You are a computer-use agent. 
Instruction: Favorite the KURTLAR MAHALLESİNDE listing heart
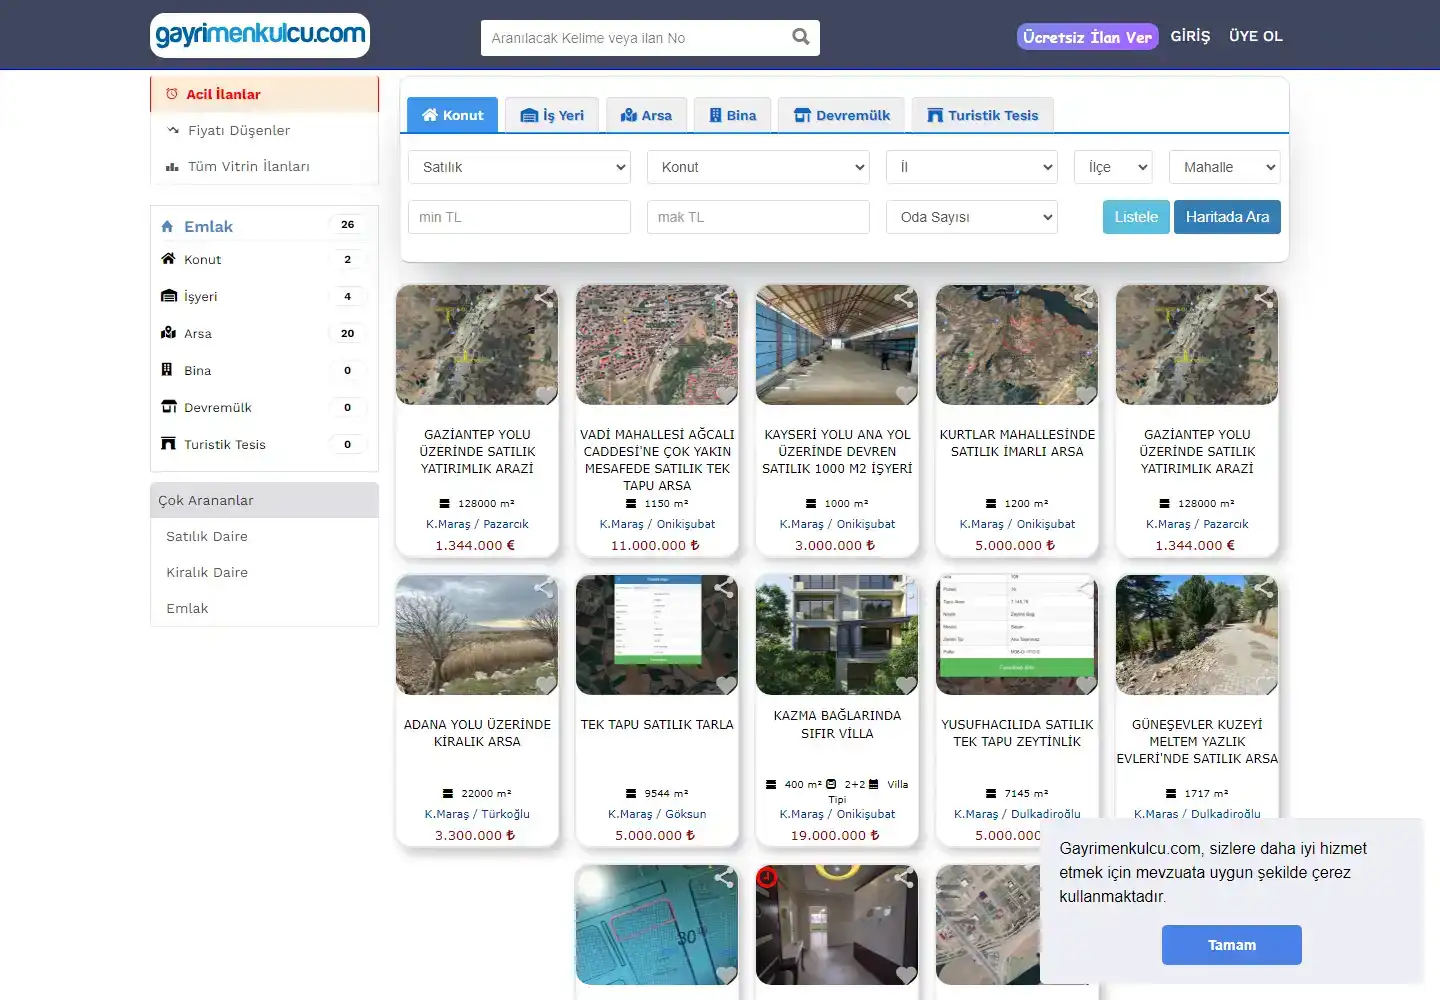[1086, 394]
